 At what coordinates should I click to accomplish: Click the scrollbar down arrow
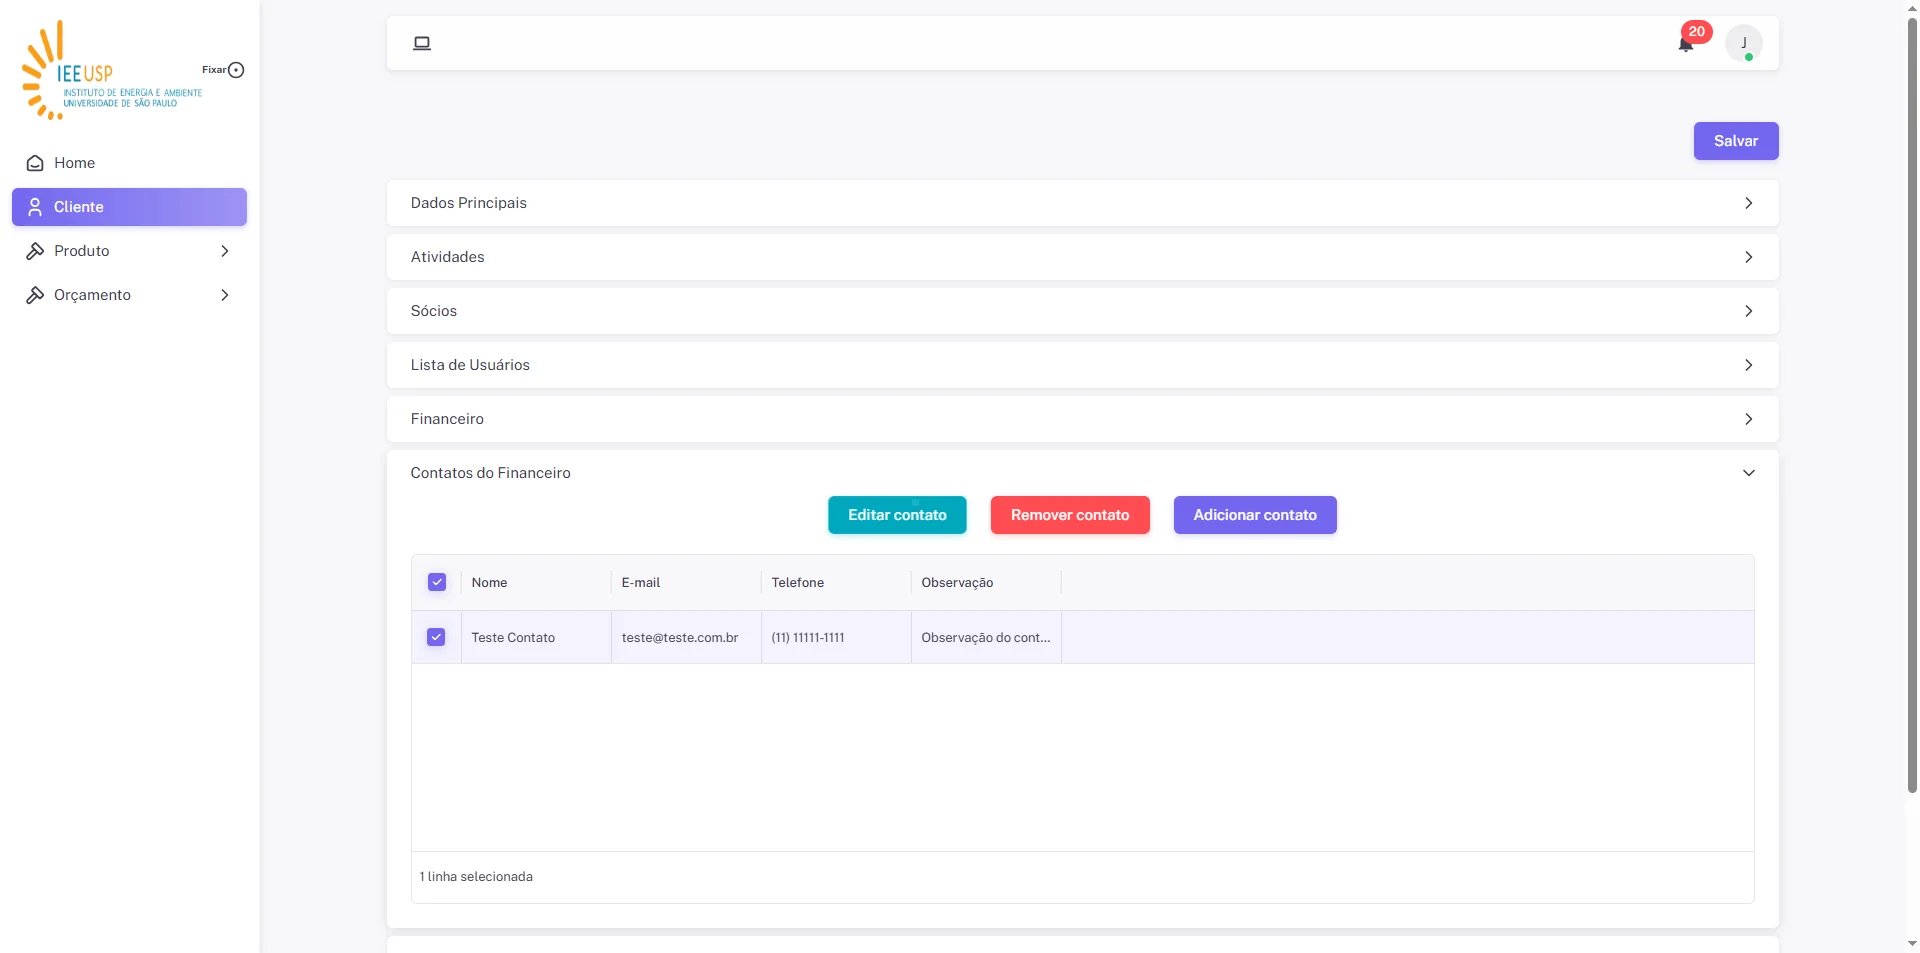(x=1912, y=943)
